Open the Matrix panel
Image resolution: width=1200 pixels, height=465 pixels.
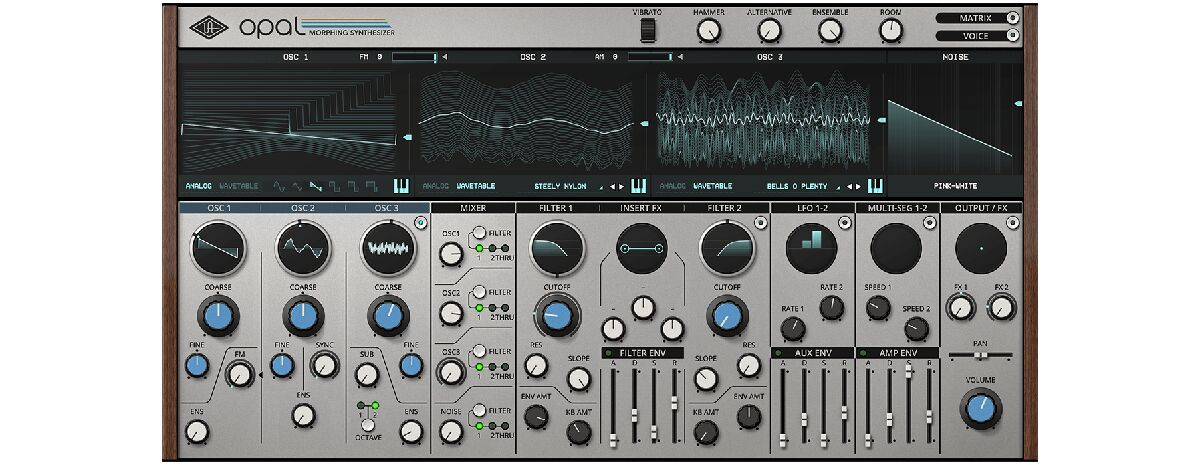click(x=980, y=17)
